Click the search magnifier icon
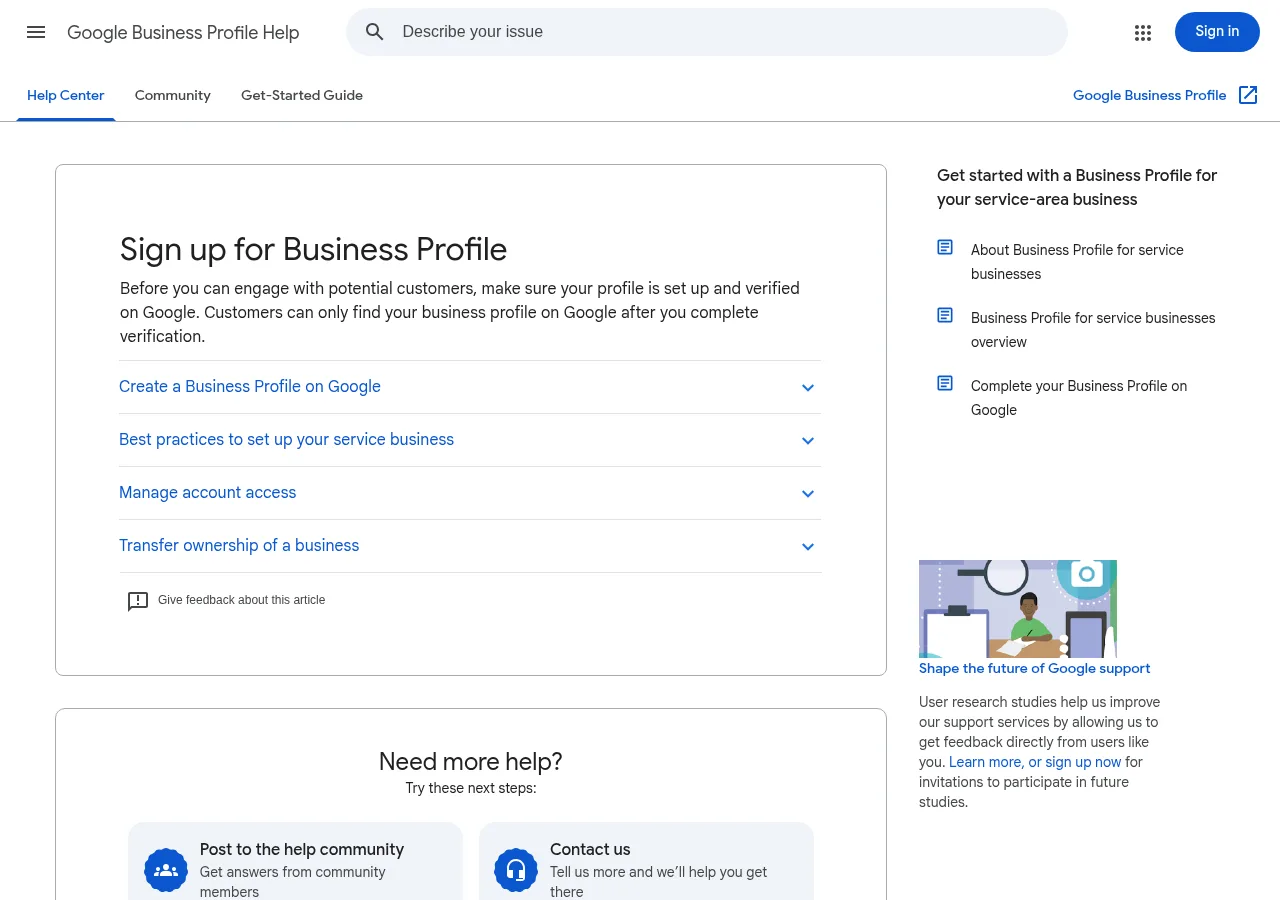1280x900 pixels. [x=375, y=32]
